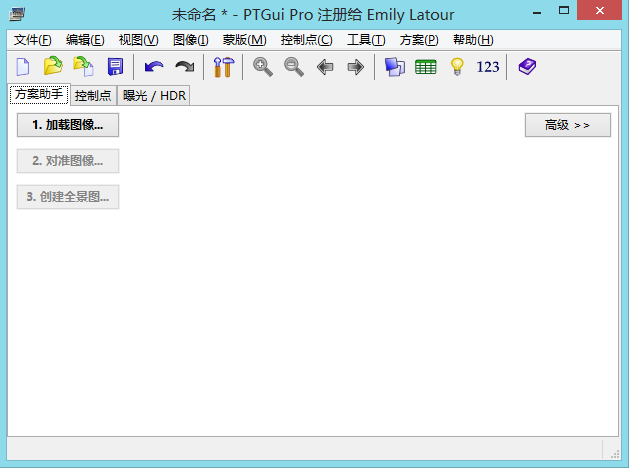Undo the last action
Viewport: 630px width, 468px height.
click(154, 67)
